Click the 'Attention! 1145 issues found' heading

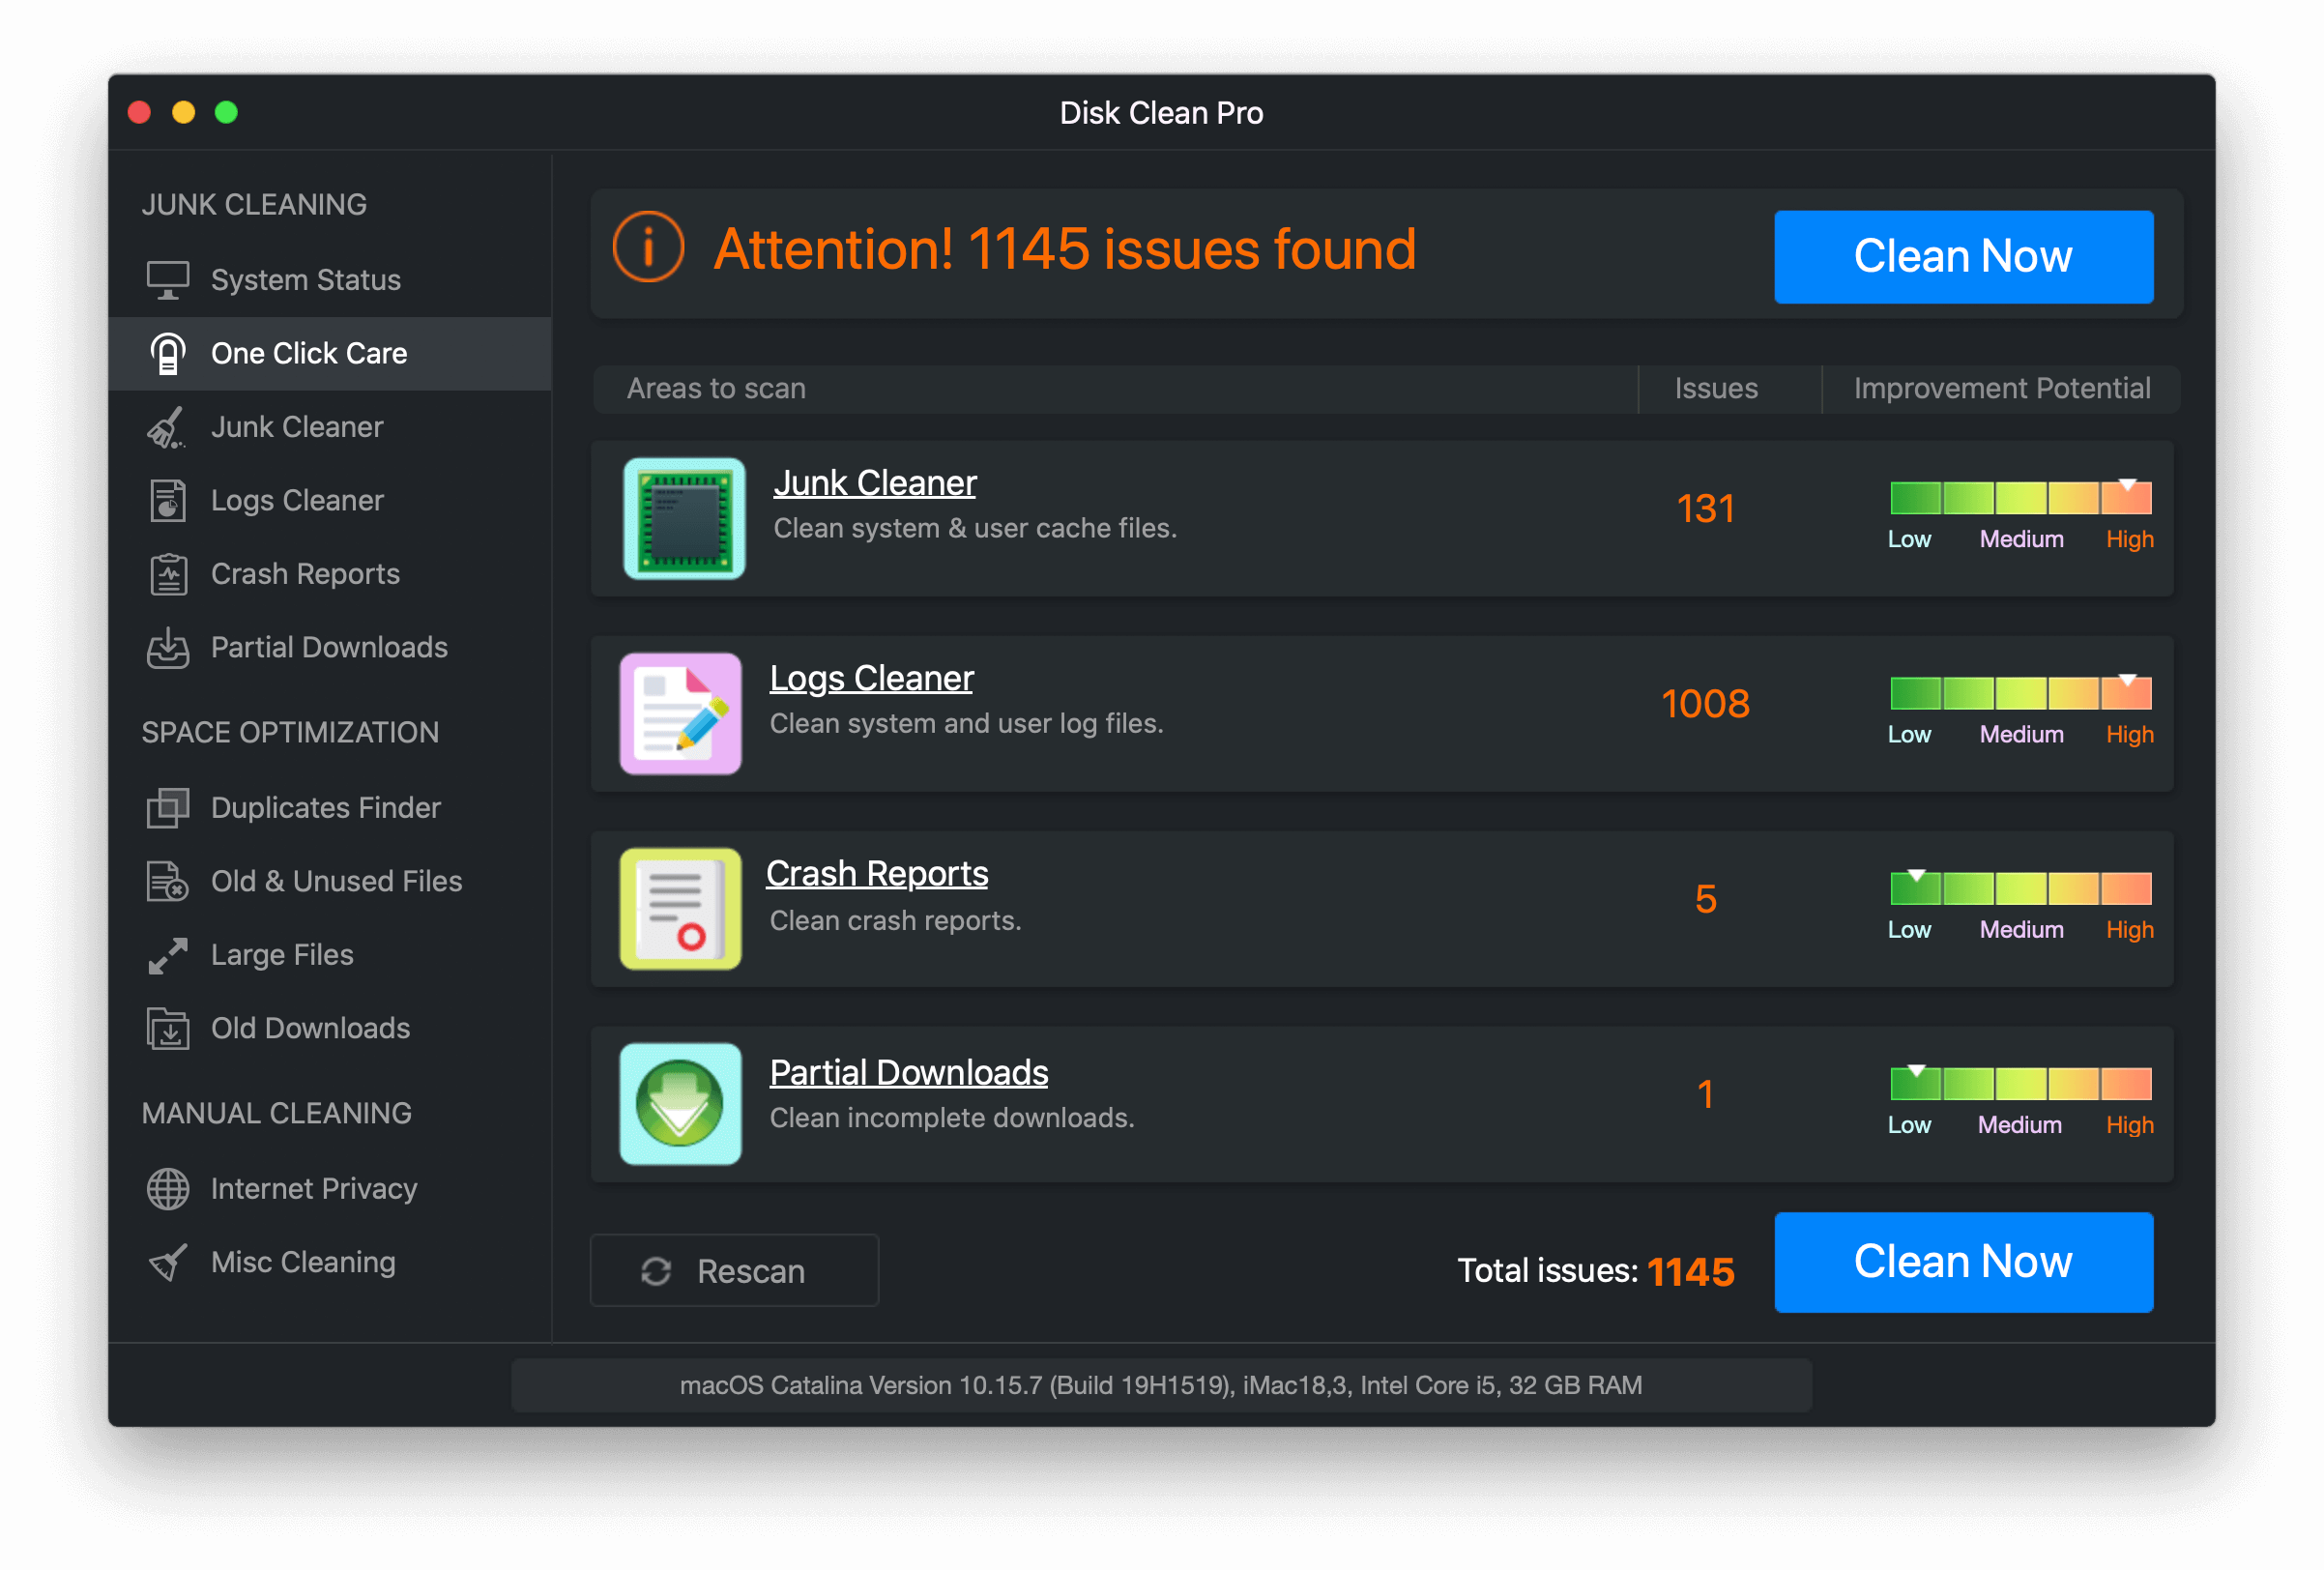tap(1065, 249)
